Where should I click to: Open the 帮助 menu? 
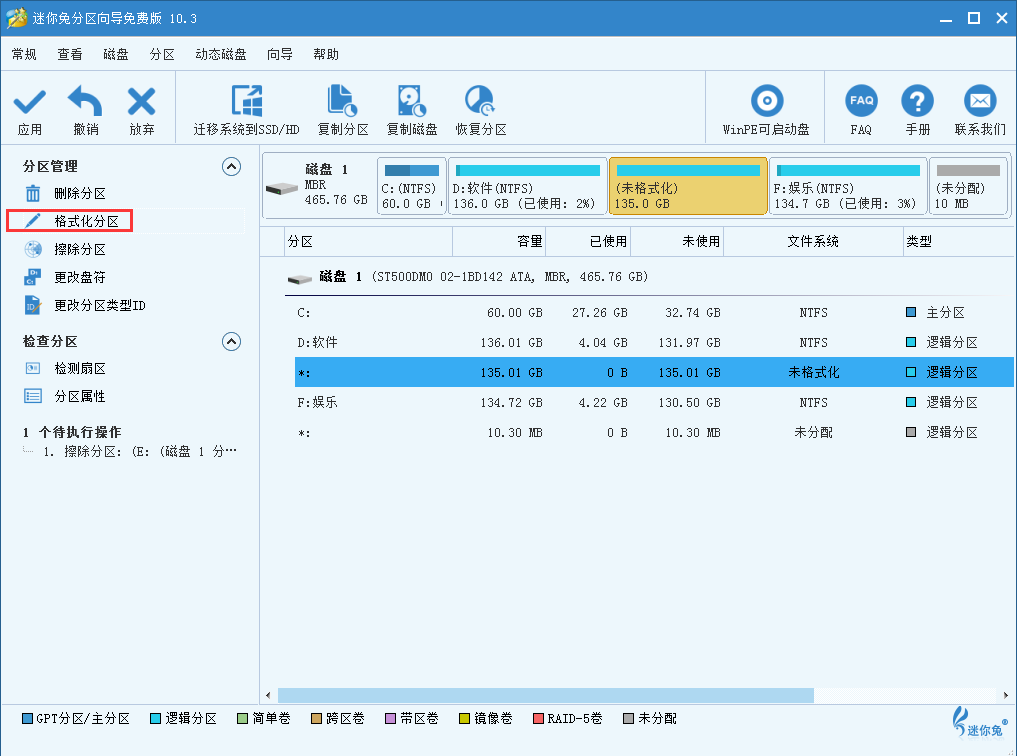326,54
